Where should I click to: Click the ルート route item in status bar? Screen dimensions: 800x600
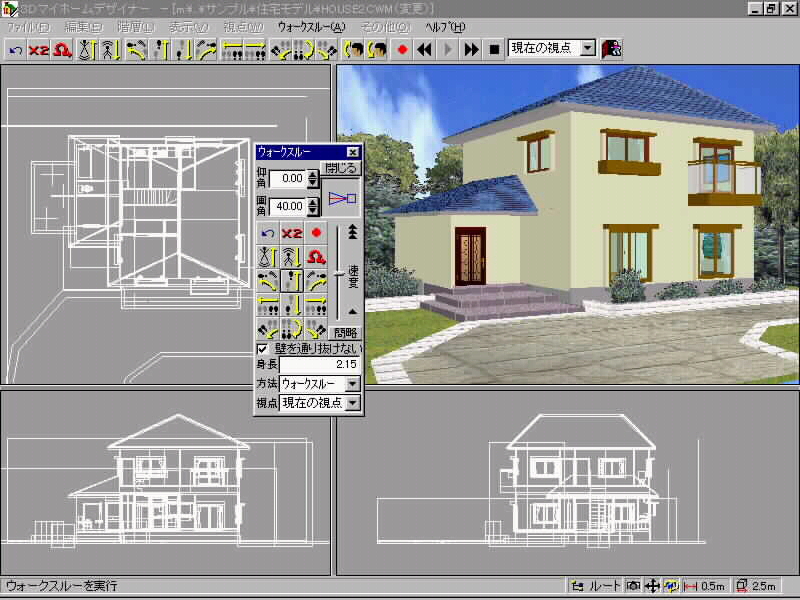[x=595, y=586]
